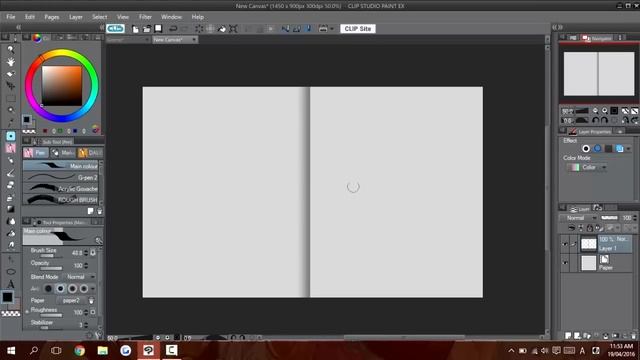Click Navigator zoom out icon

(x=595, y=111)
